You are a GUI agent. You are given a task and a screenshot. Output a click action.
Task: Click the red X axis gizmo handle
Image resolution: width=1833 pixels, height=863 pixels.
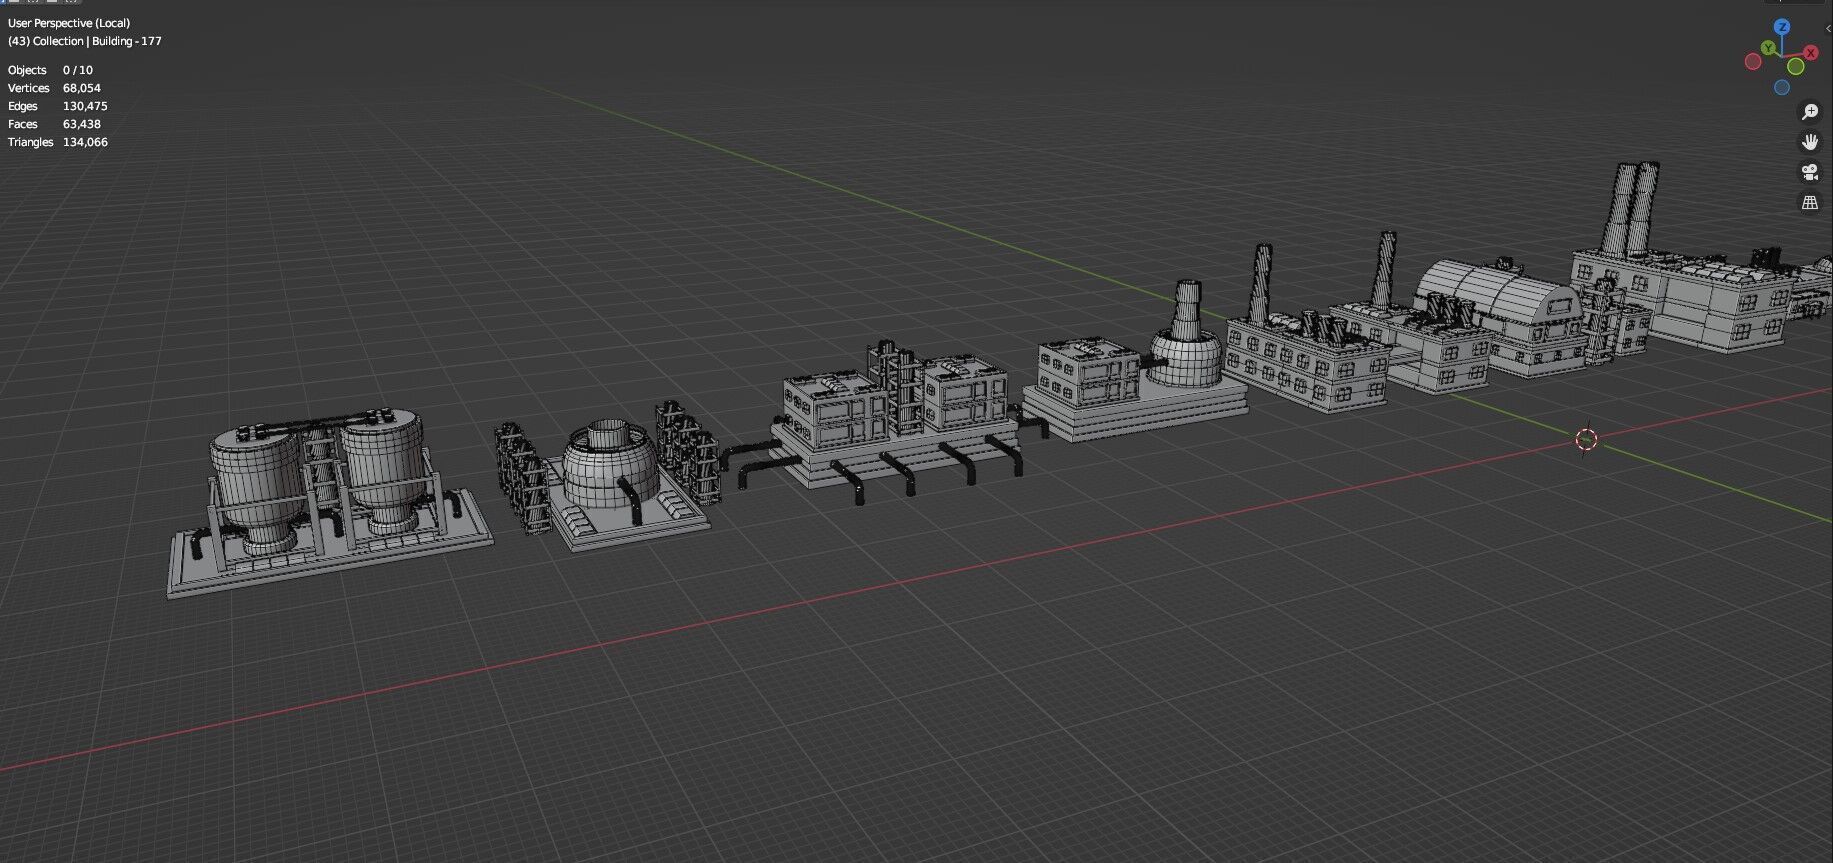click(1810, 53)
